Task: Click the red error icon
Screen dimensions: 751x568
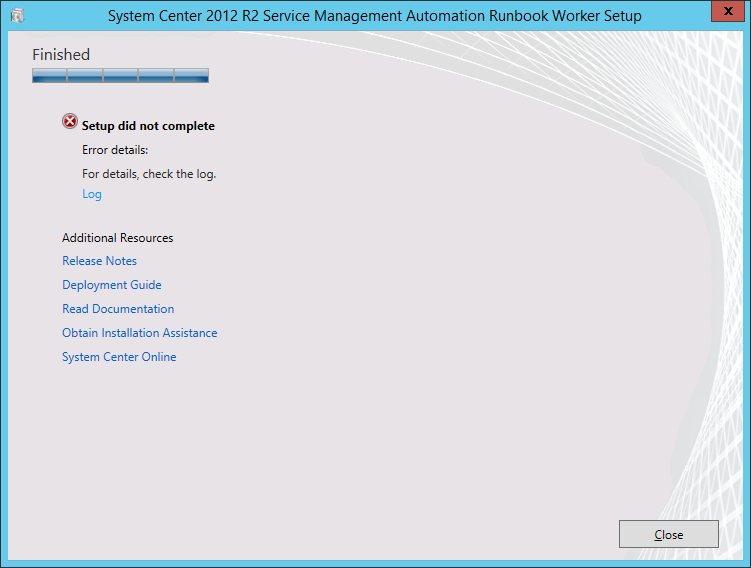Action: tap(70, 122)
